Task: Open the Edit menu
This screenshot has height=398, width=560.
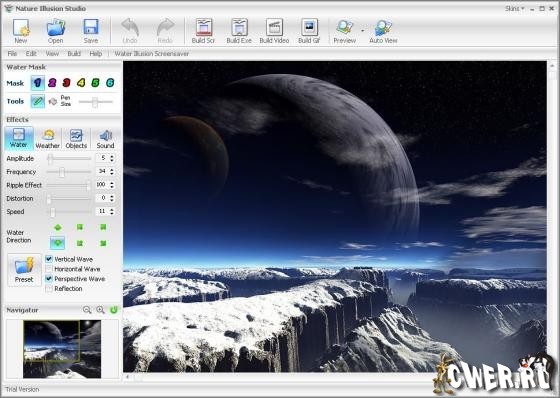Action: [x=31, y=54]
